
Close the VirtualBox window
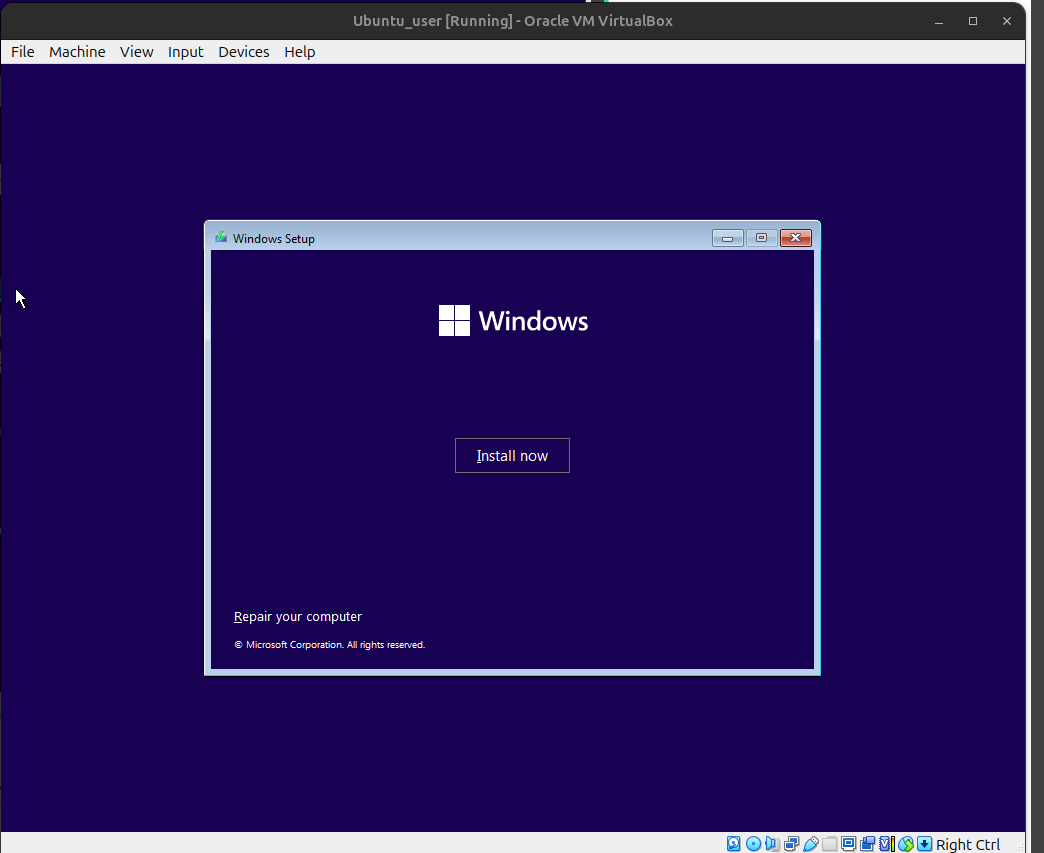point(1007,21)
